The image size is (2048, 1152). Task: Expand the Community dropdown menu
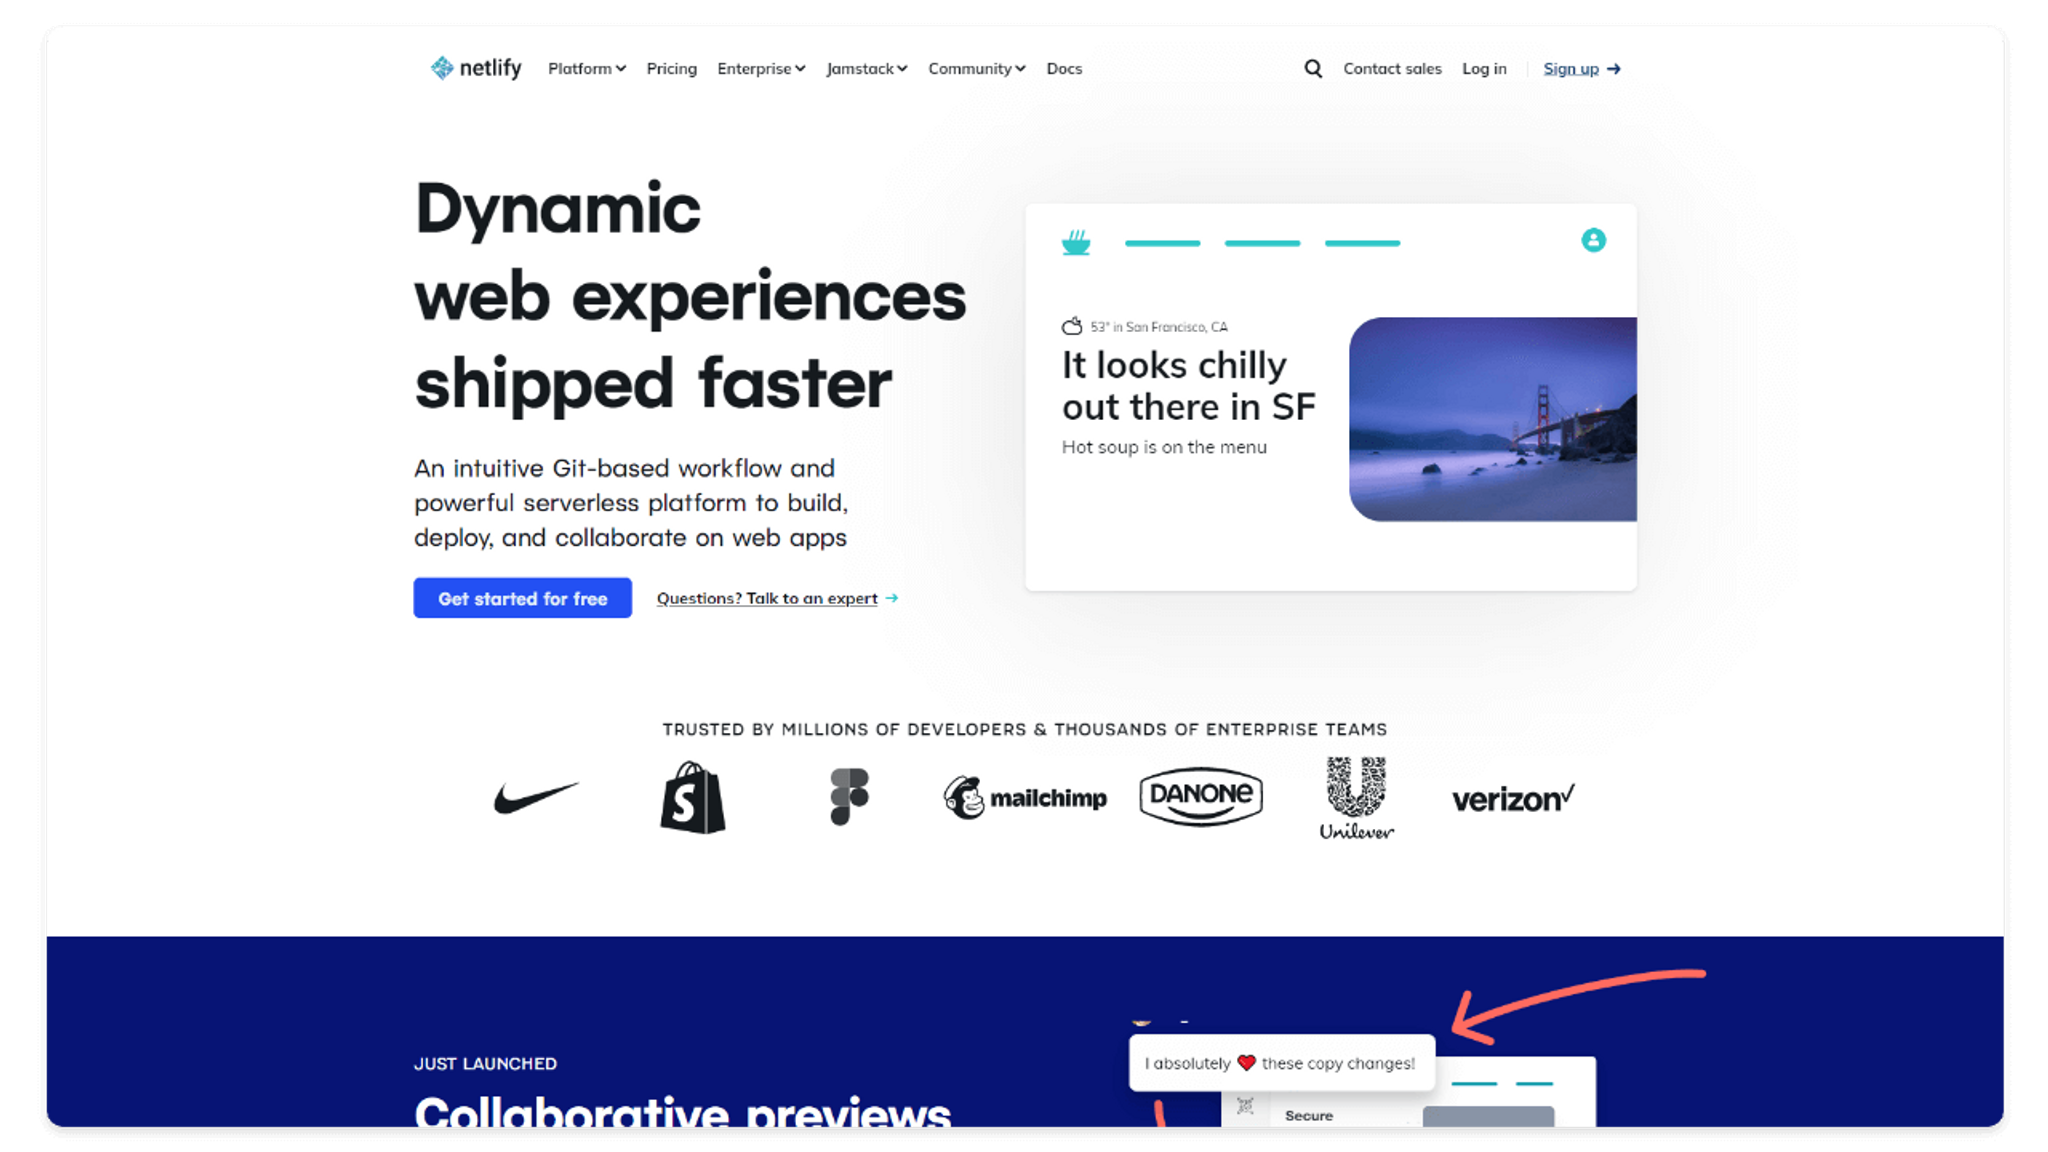point(977,69)
